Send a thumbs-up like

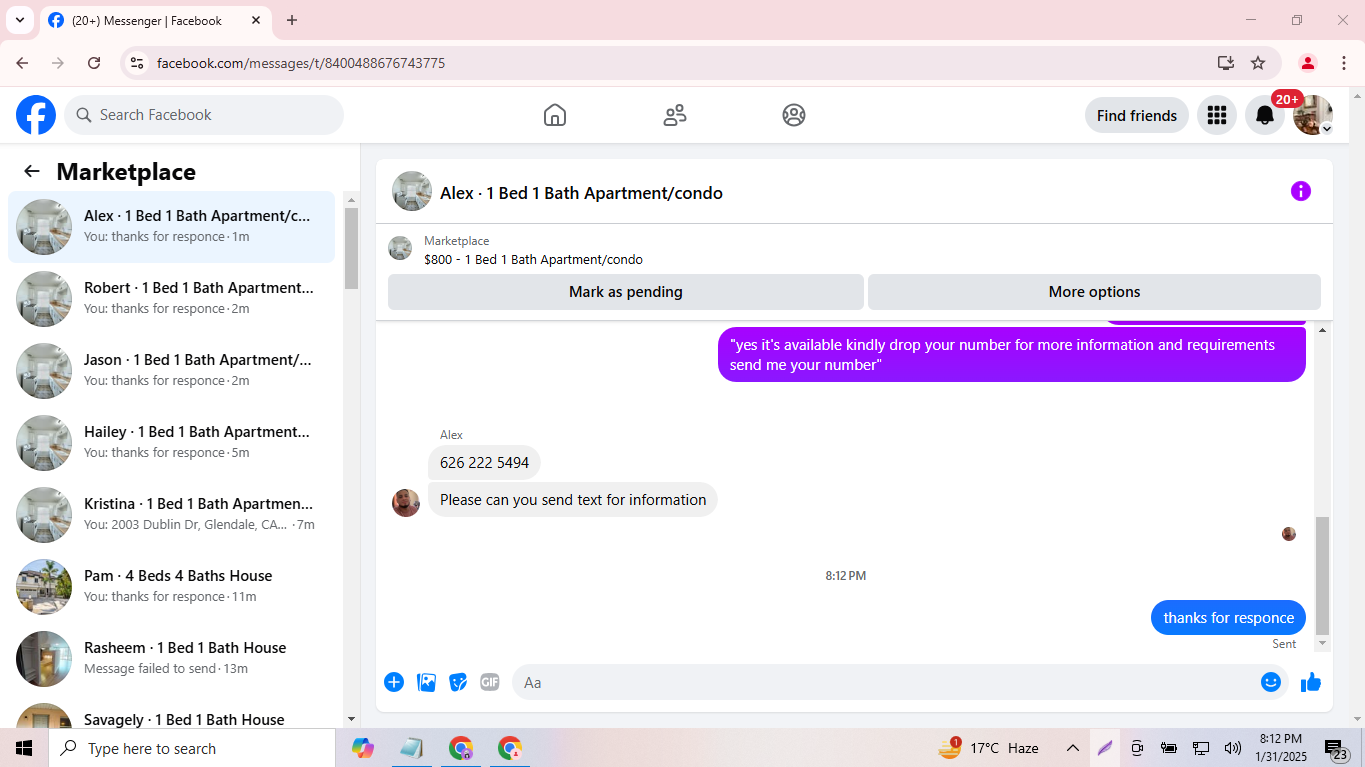1311,682
